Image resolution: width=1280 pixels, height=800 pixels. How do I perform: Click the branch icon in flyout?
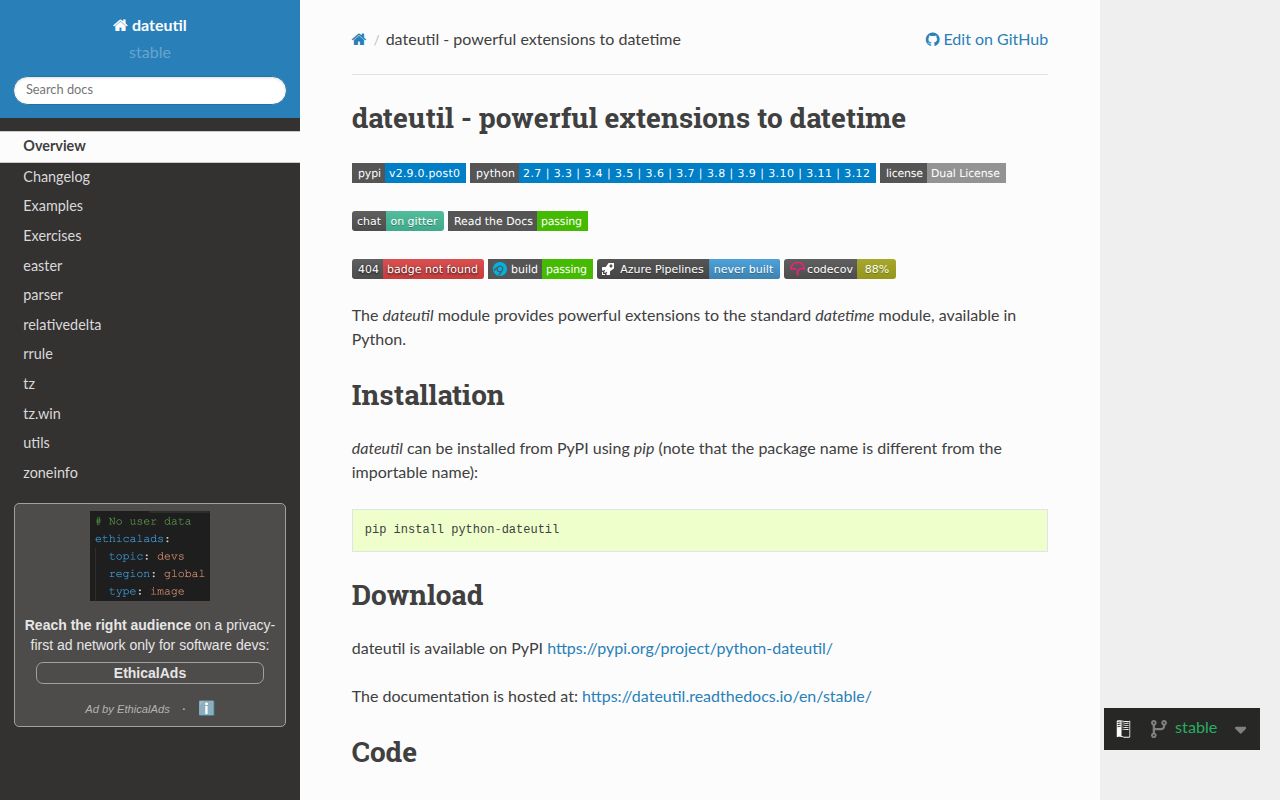(1159, 729)
